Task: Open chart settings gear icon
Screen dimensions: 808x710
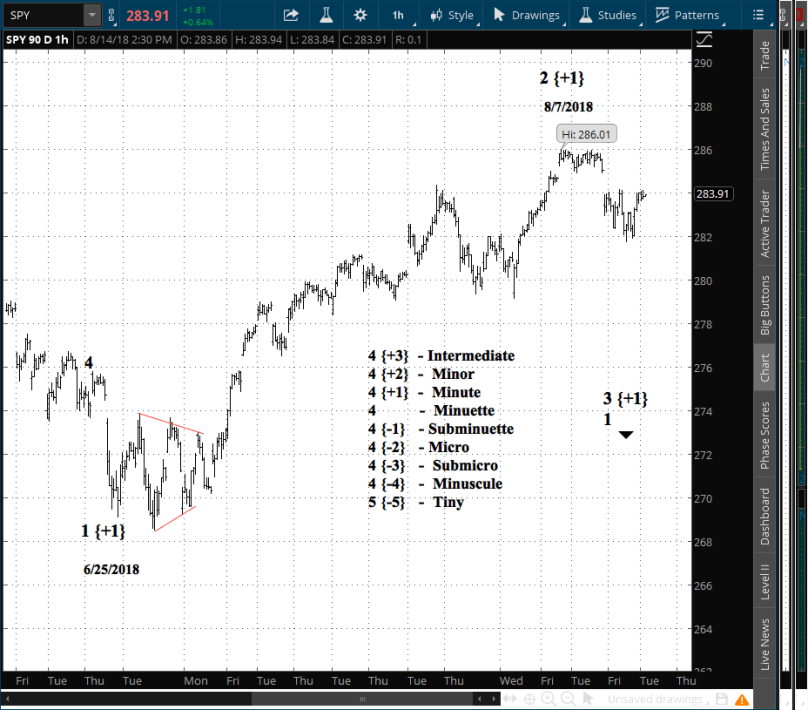Action: pos(360,15)
